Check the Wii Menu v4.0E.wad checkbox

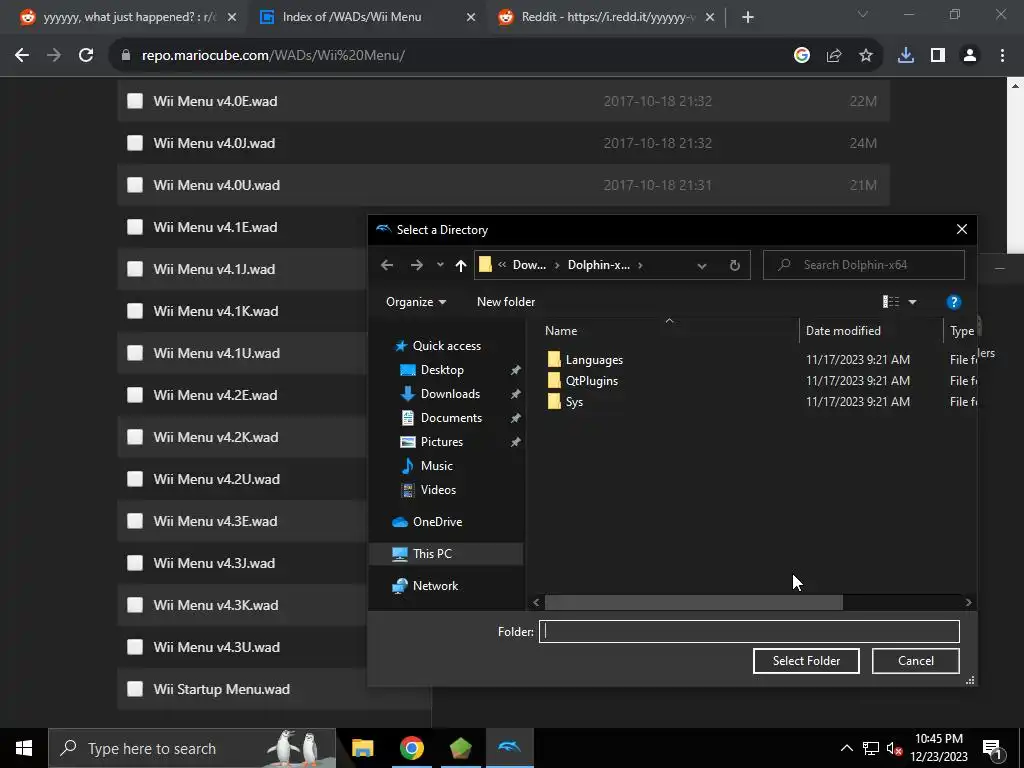coord(135,101)
